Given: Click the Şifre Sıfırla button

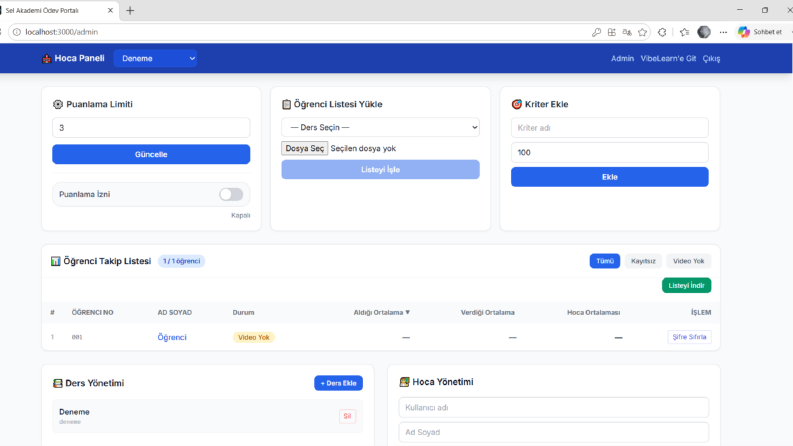Looking at the screenshot, I should point(689,337).
